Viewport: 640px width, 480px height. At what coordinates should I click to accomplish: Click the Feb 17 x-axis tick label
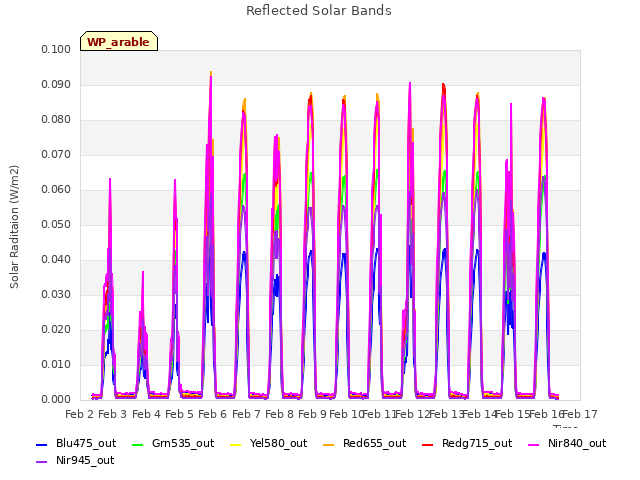[x=580, y=414]
